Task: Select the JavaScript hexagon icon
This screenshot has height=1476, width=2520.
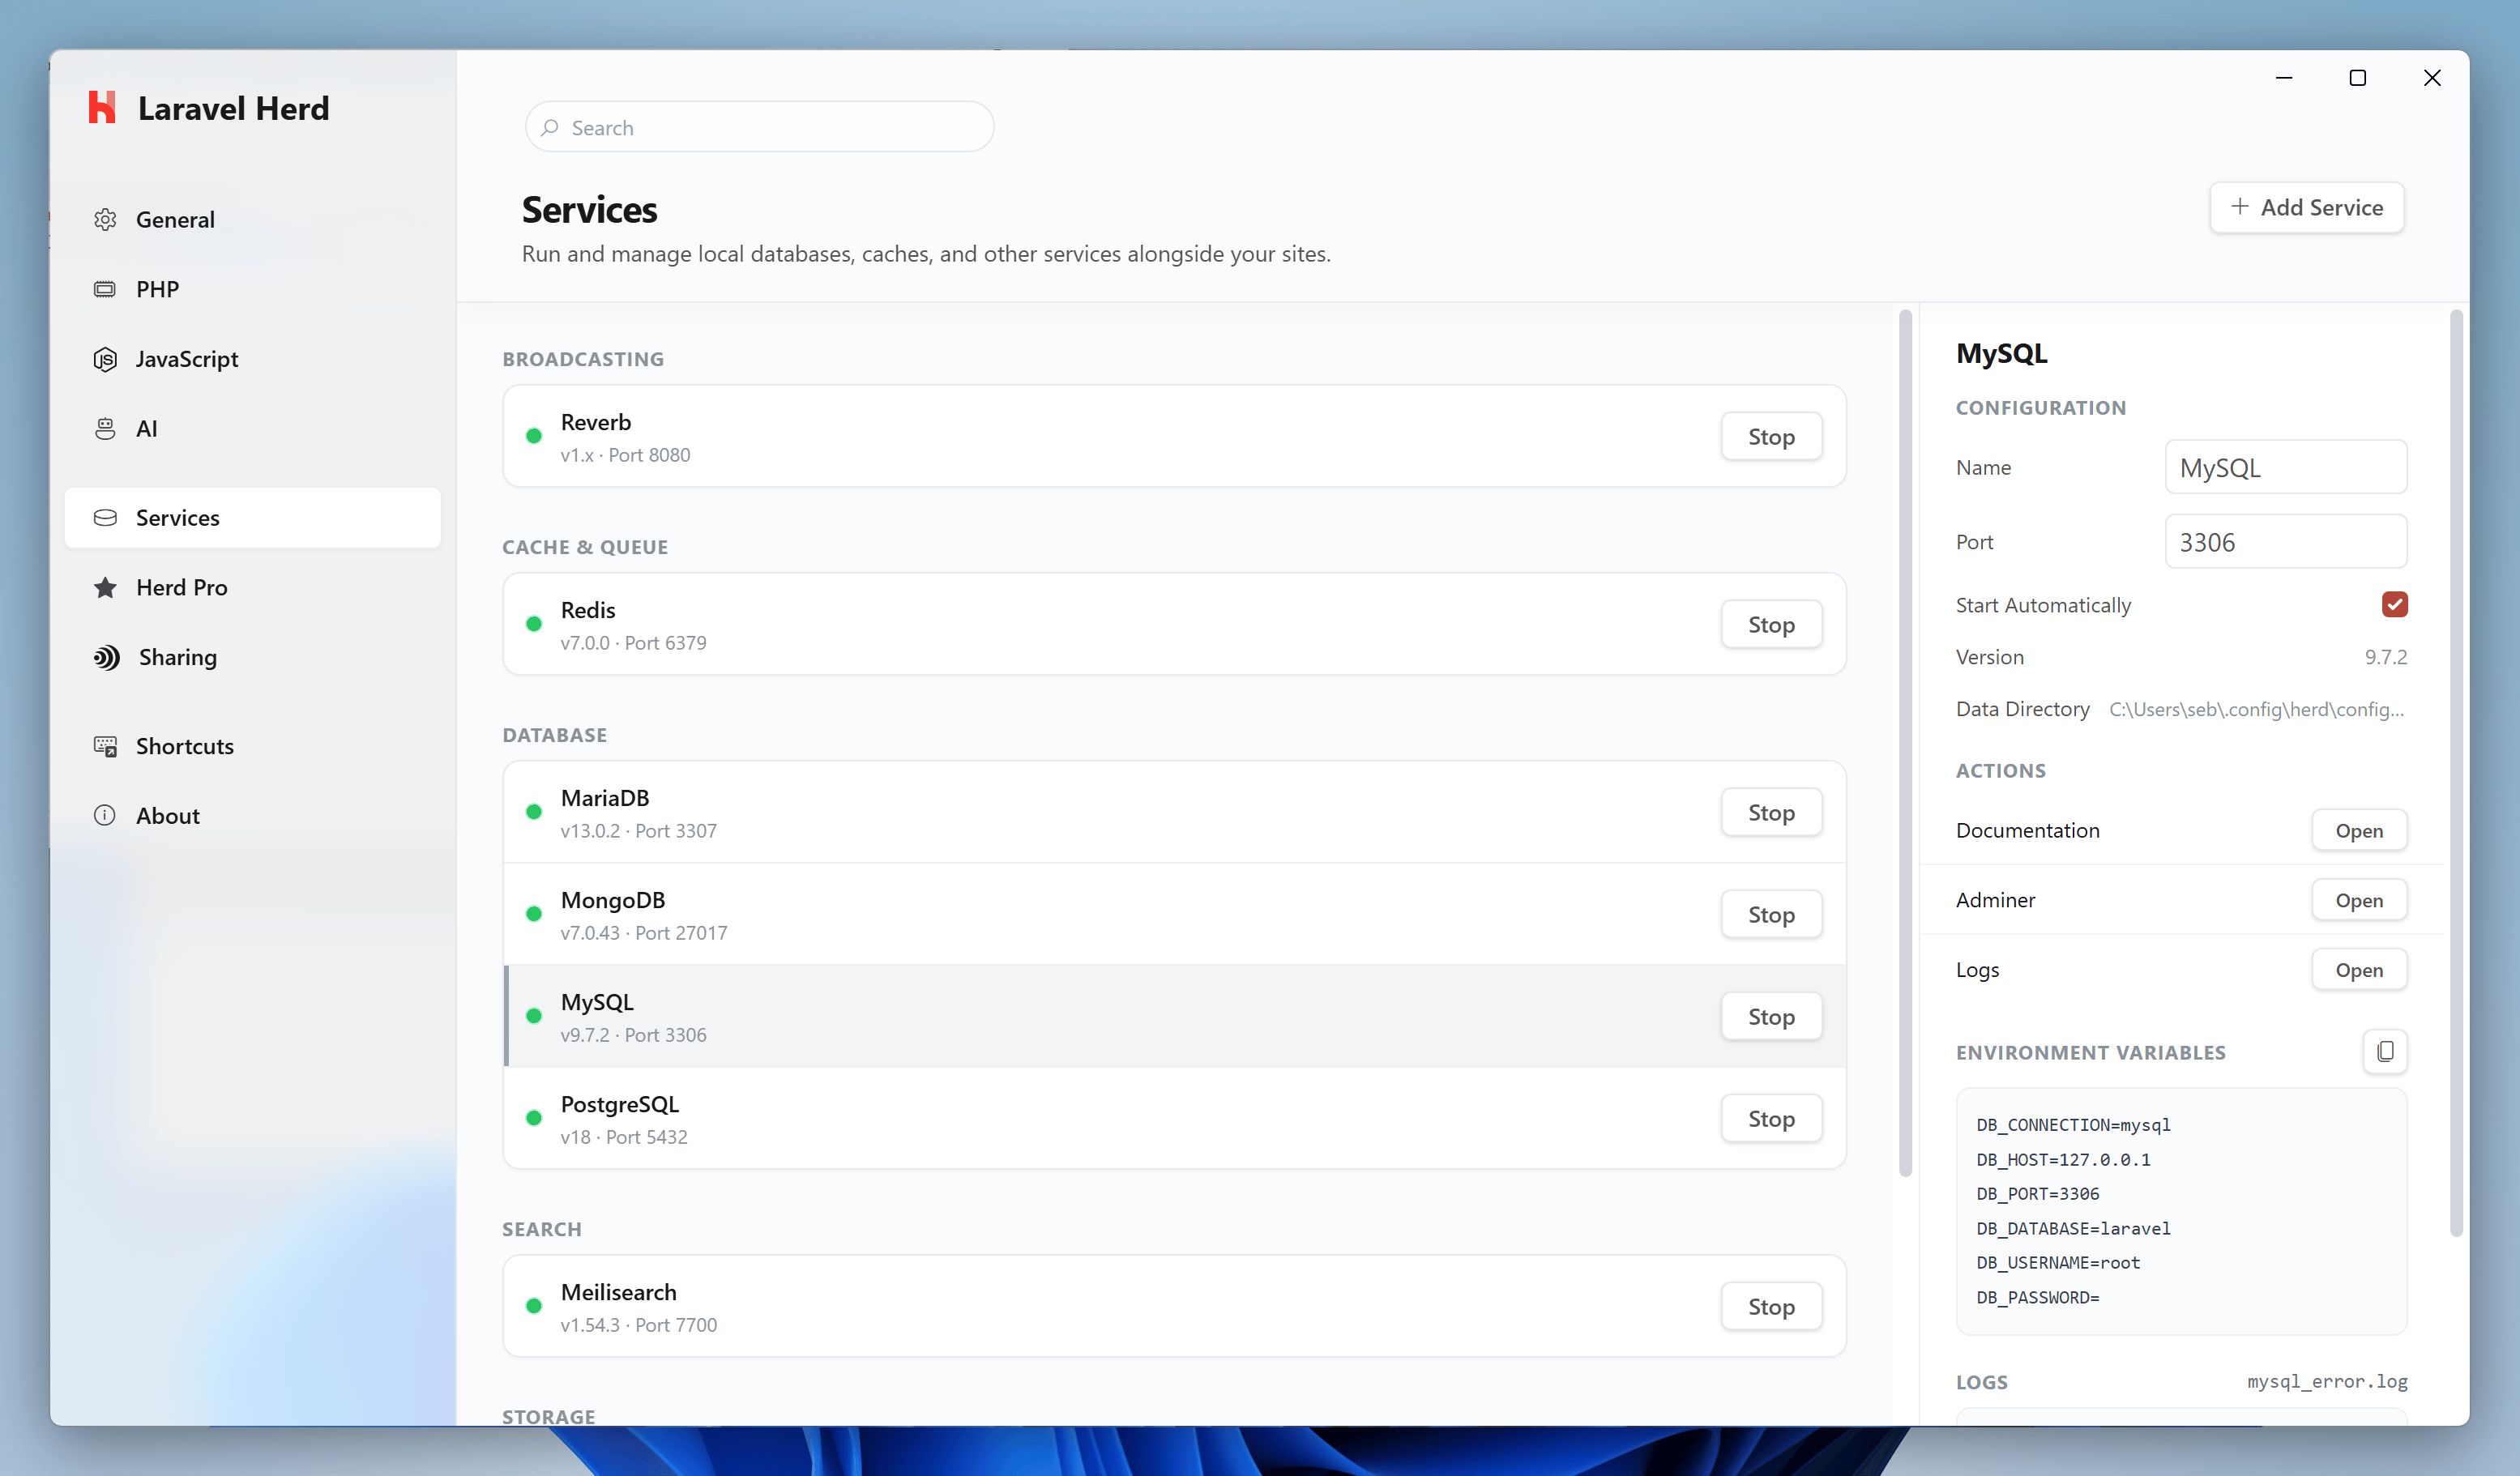Action: (105, 359)
